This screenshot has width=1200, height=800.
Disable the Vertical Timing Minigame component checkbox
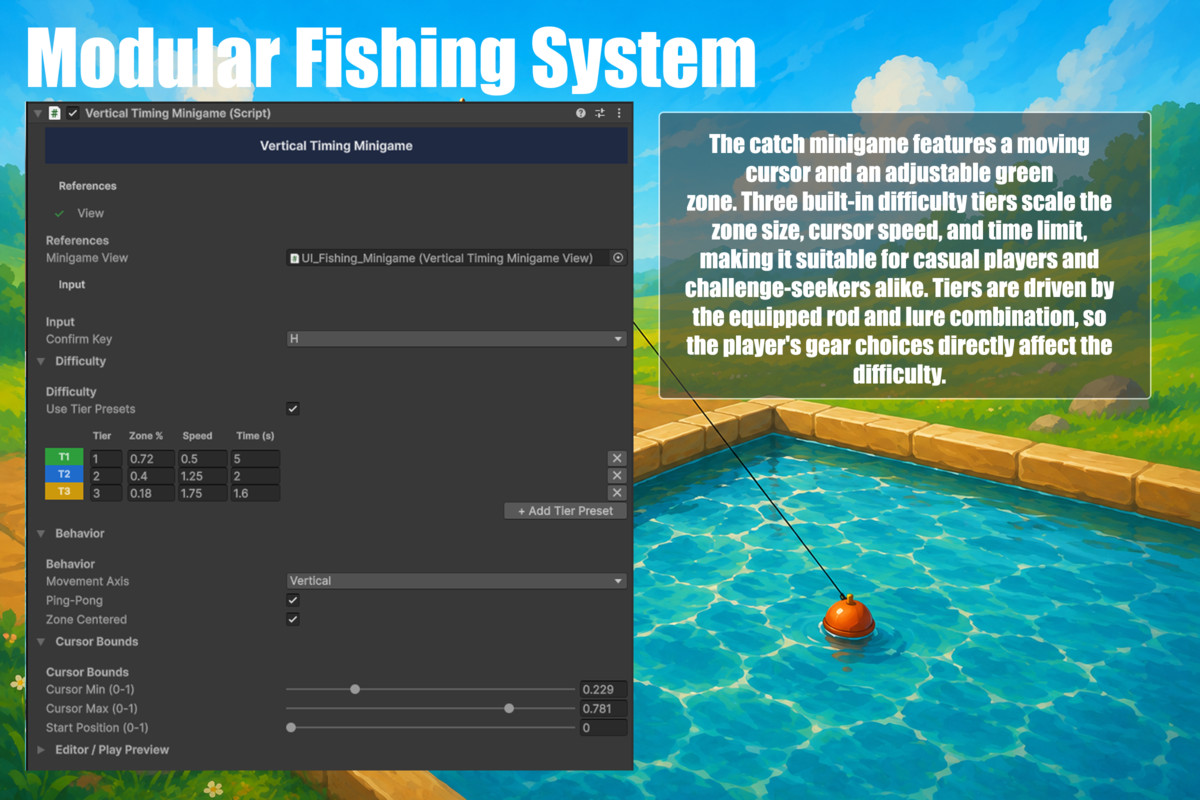coord(73,114)
